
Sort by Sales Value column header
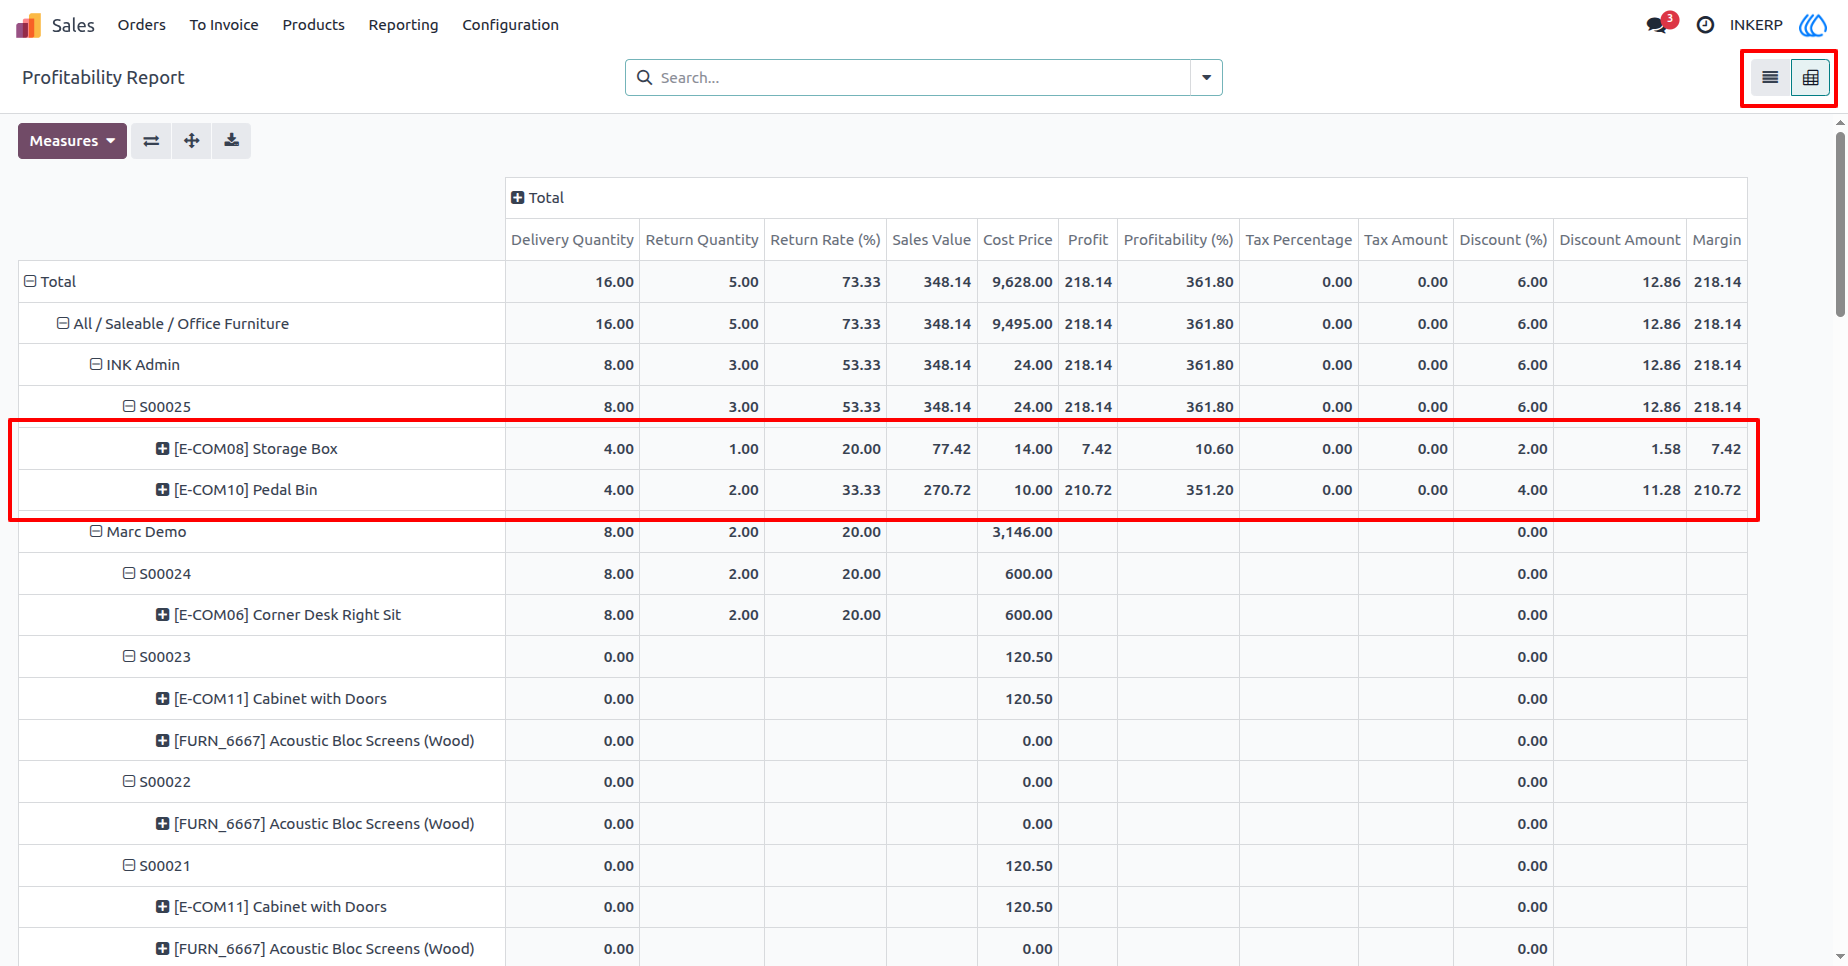(x=932, y=240)
